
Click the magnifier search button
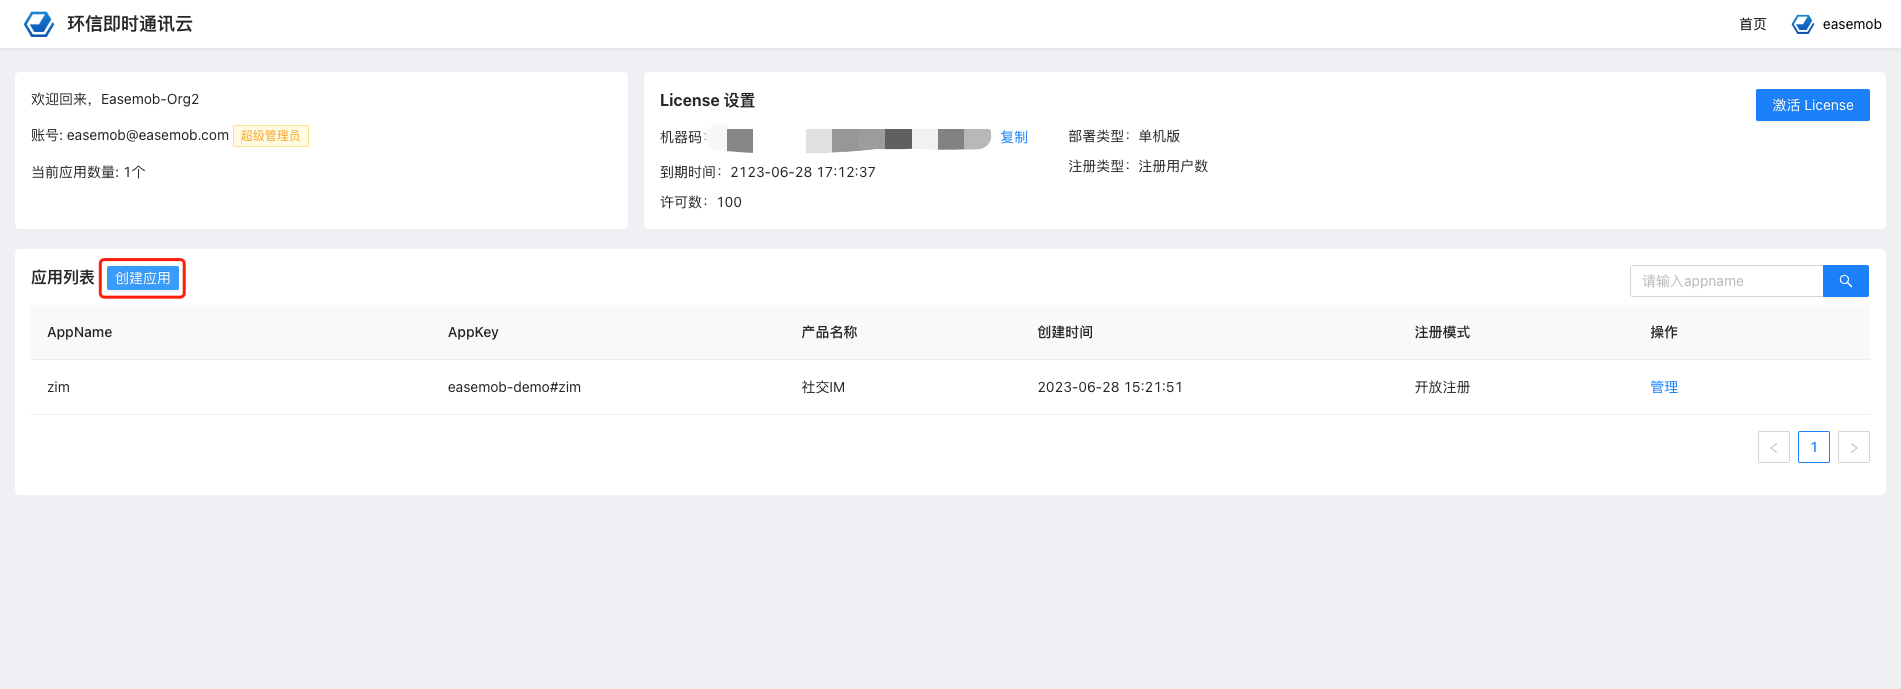[x=1845, y=281]
